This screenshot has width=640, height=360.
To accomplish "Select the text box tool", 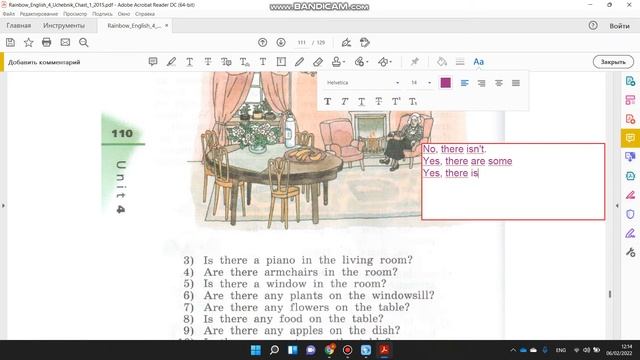I will pyautogui.click(x=281, y=62).
